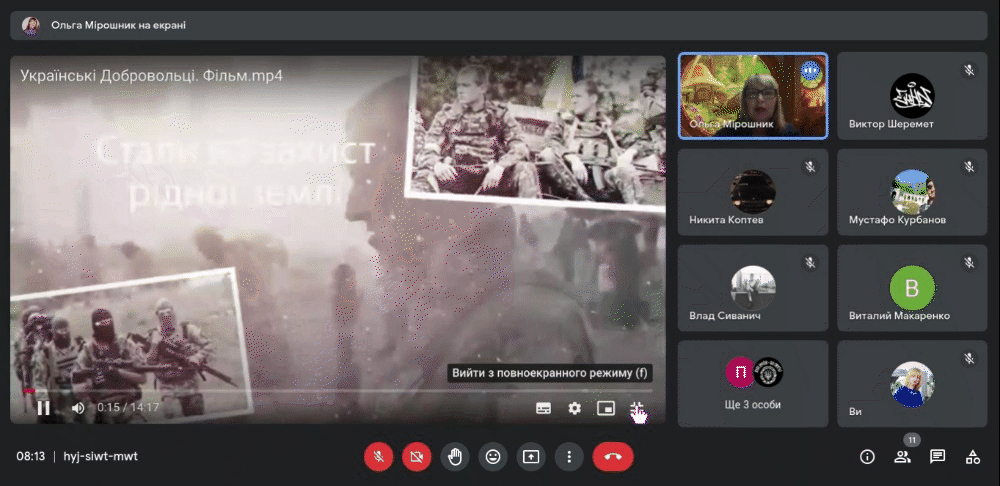1000x486 pixels.
Task: Mute the video volume speaker icon
Action: pyautogui.click(x=78, y=408)
